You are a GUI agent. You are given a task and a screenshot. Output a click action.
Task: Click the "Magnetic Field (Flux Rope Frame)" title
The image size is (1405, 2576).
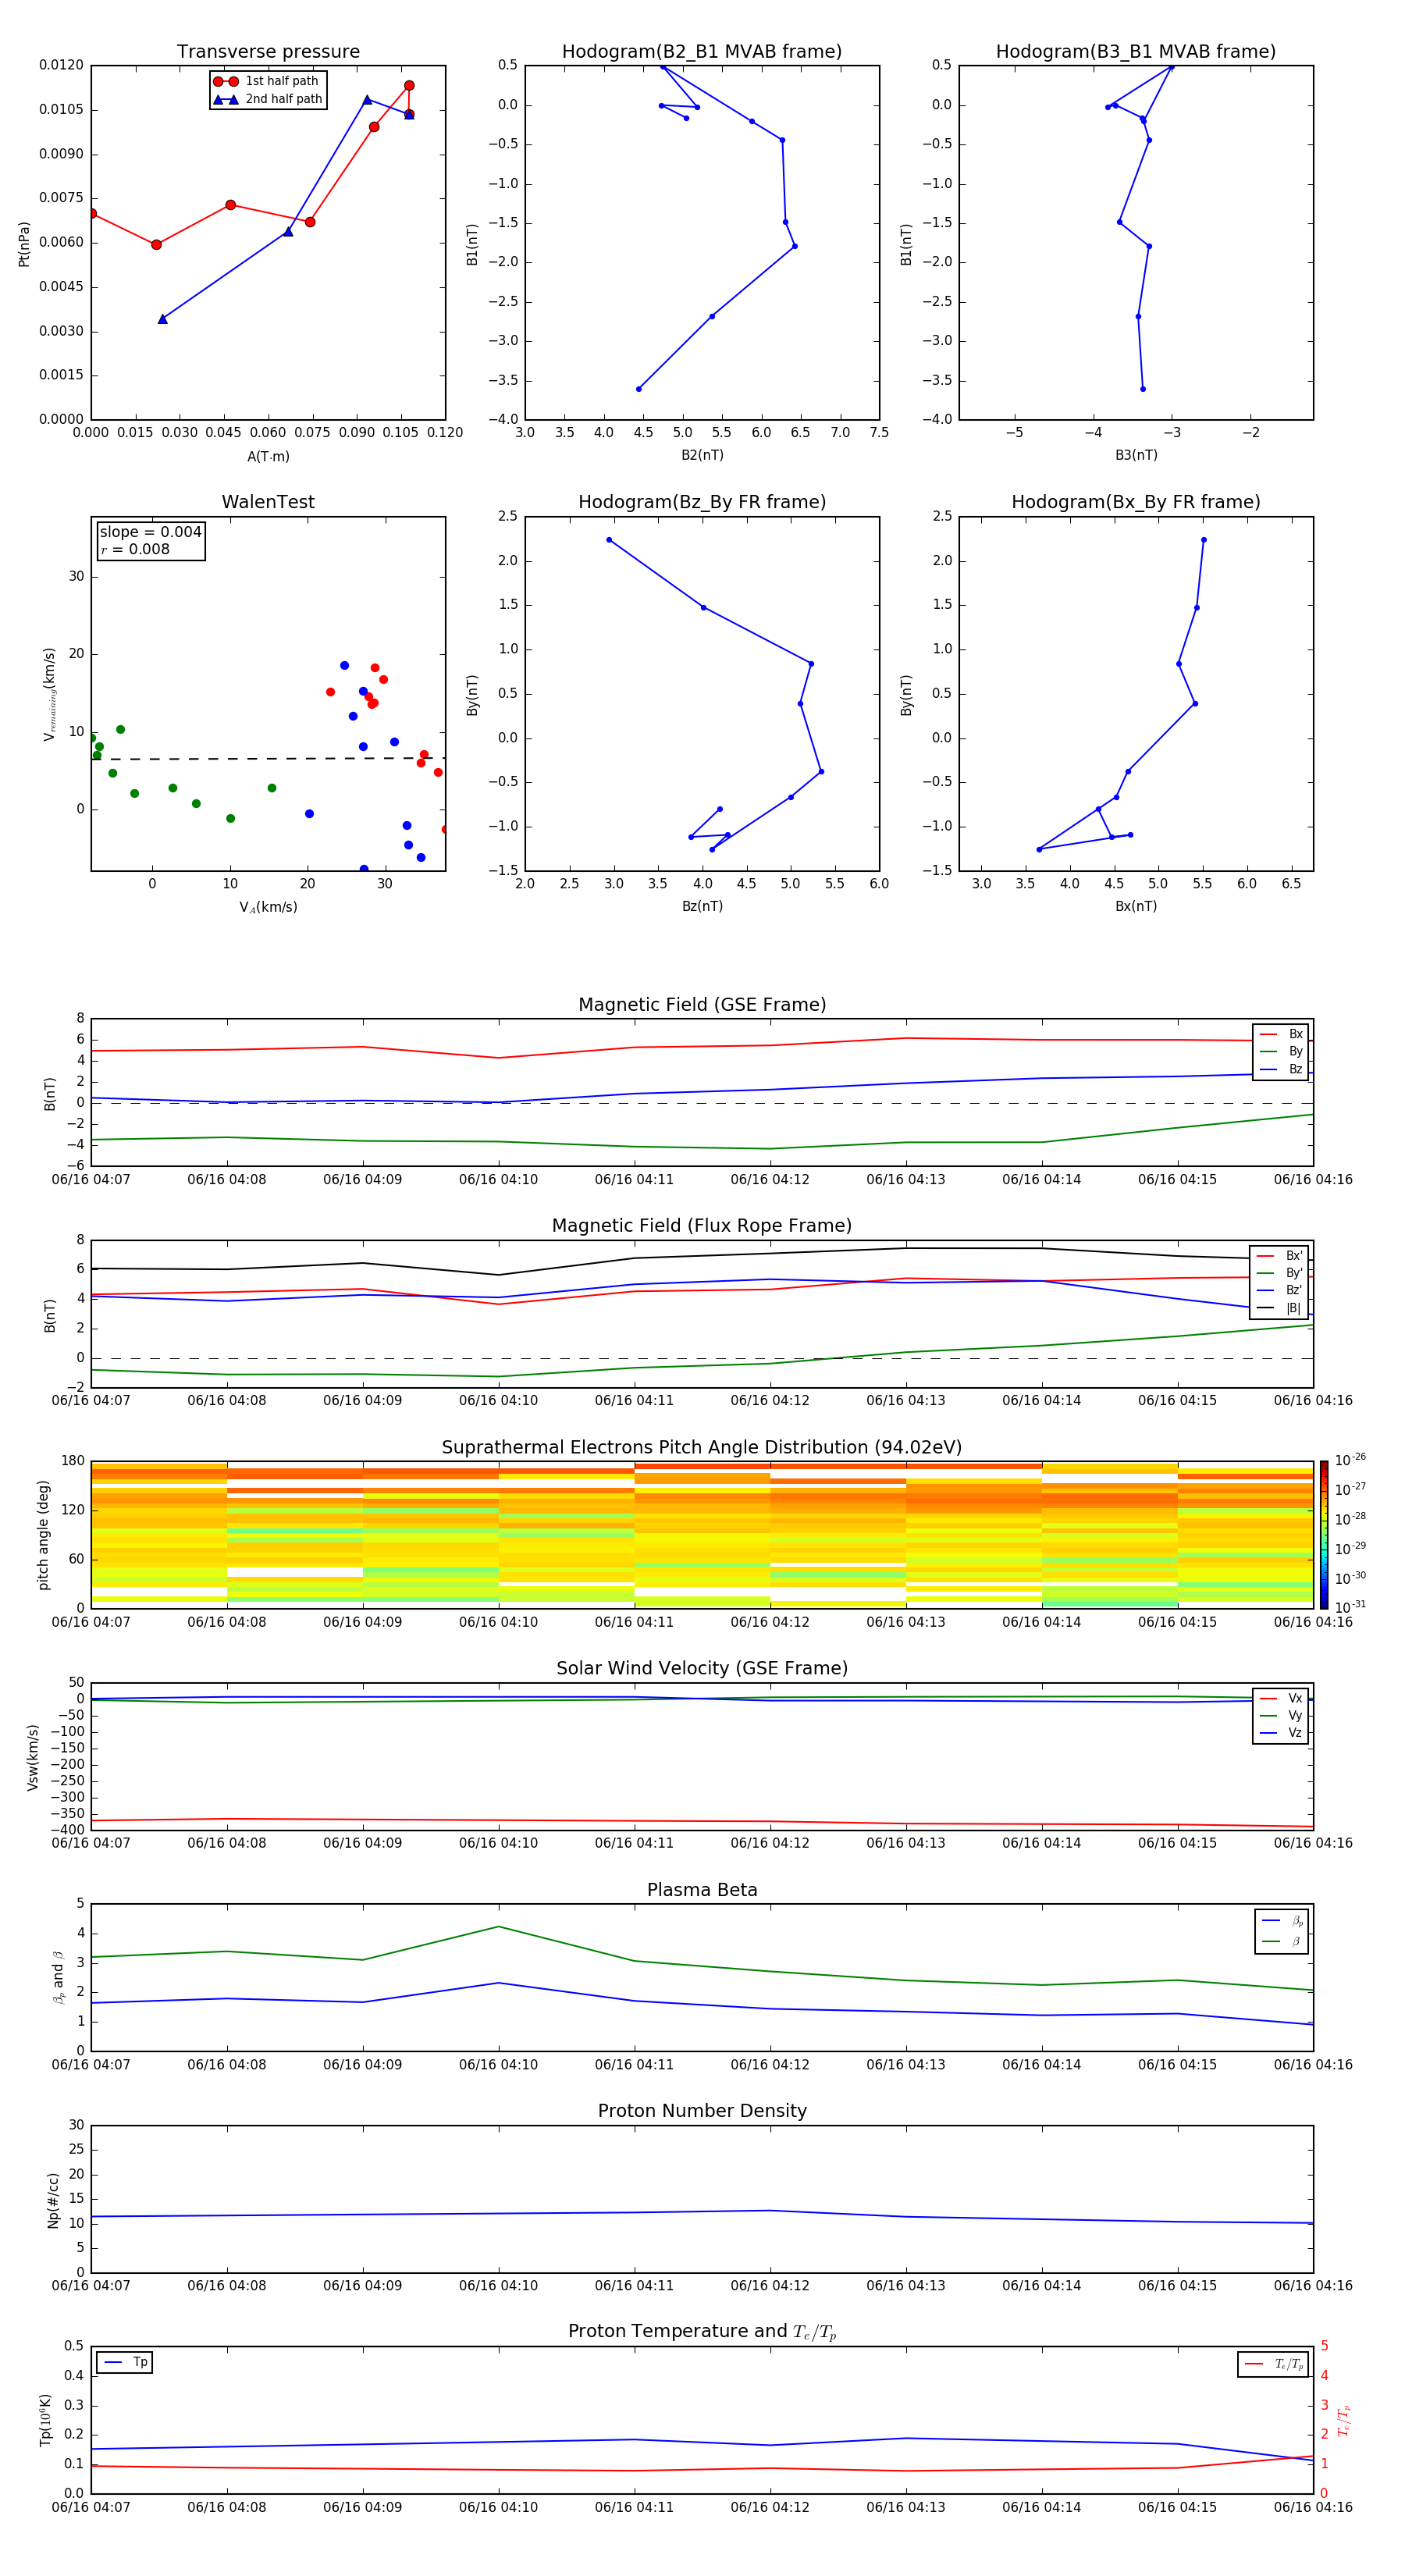[x=702, y=1225]
